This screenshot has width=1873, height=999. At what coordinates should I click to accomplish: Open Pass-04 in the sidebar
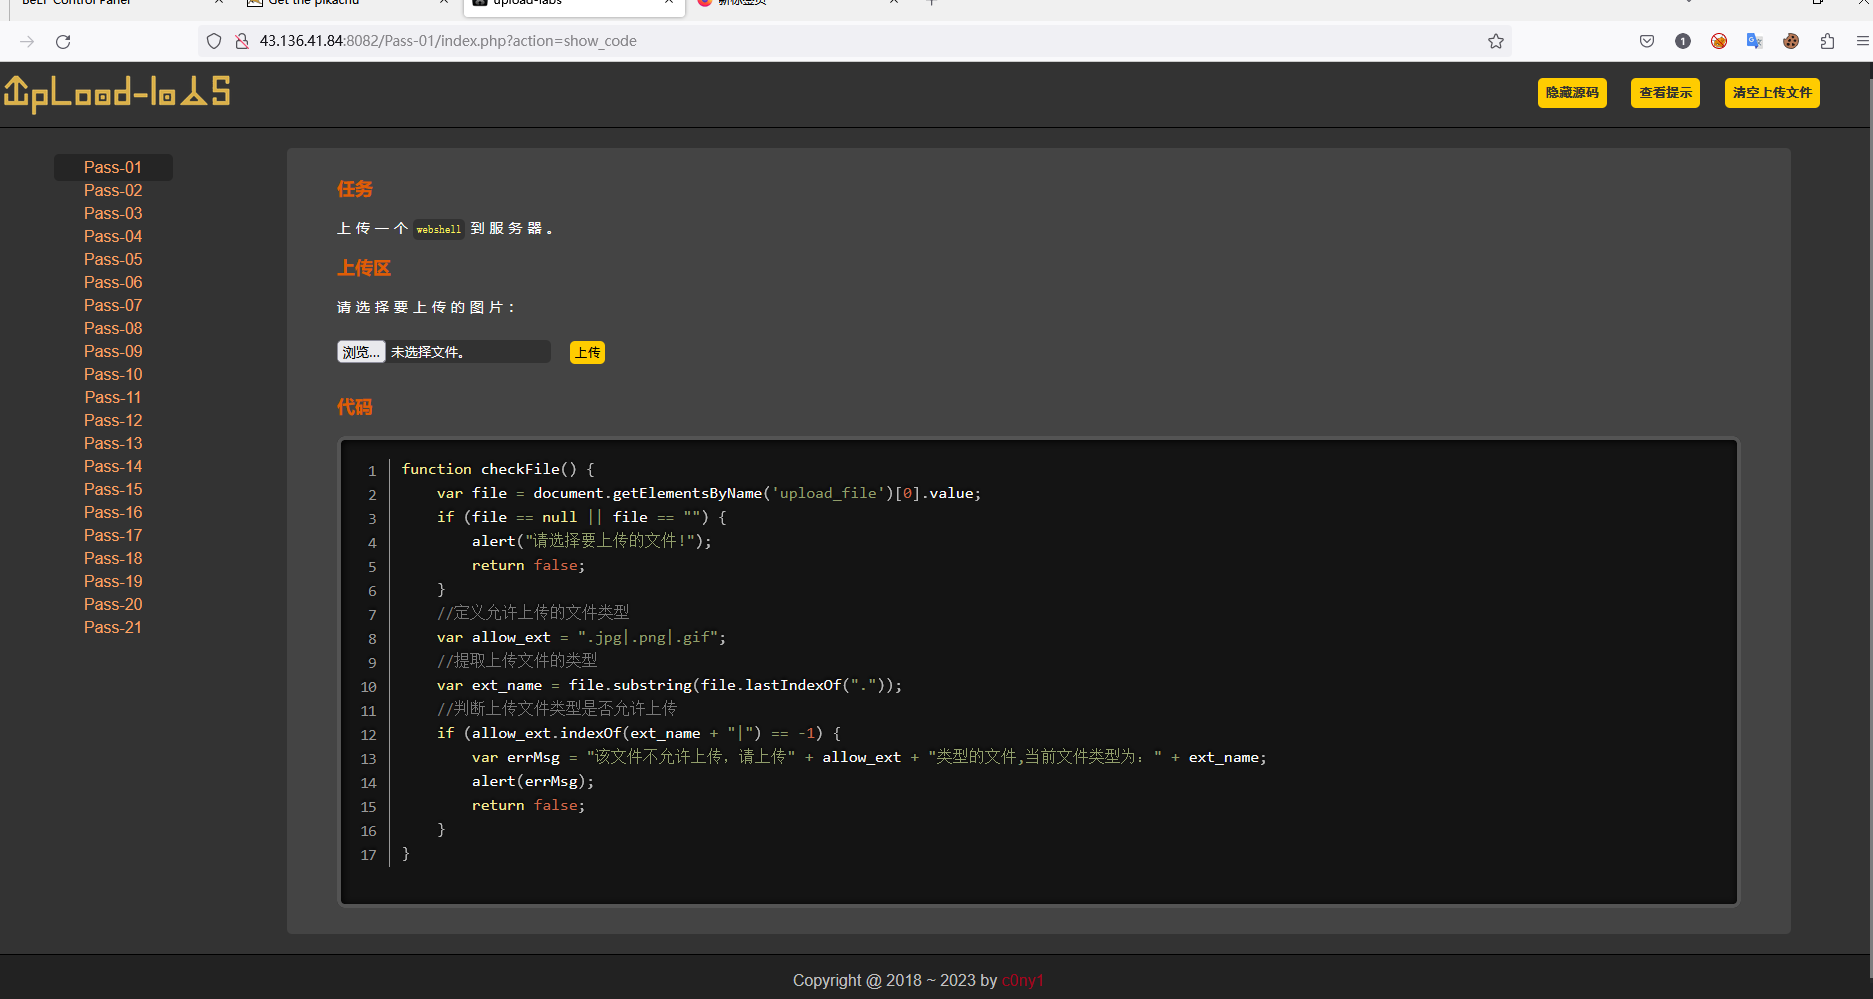tap(113, 236)
